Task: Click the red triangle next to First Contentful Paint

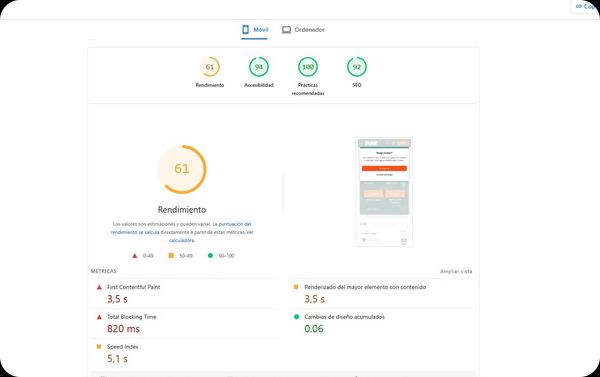Action: 99,287
